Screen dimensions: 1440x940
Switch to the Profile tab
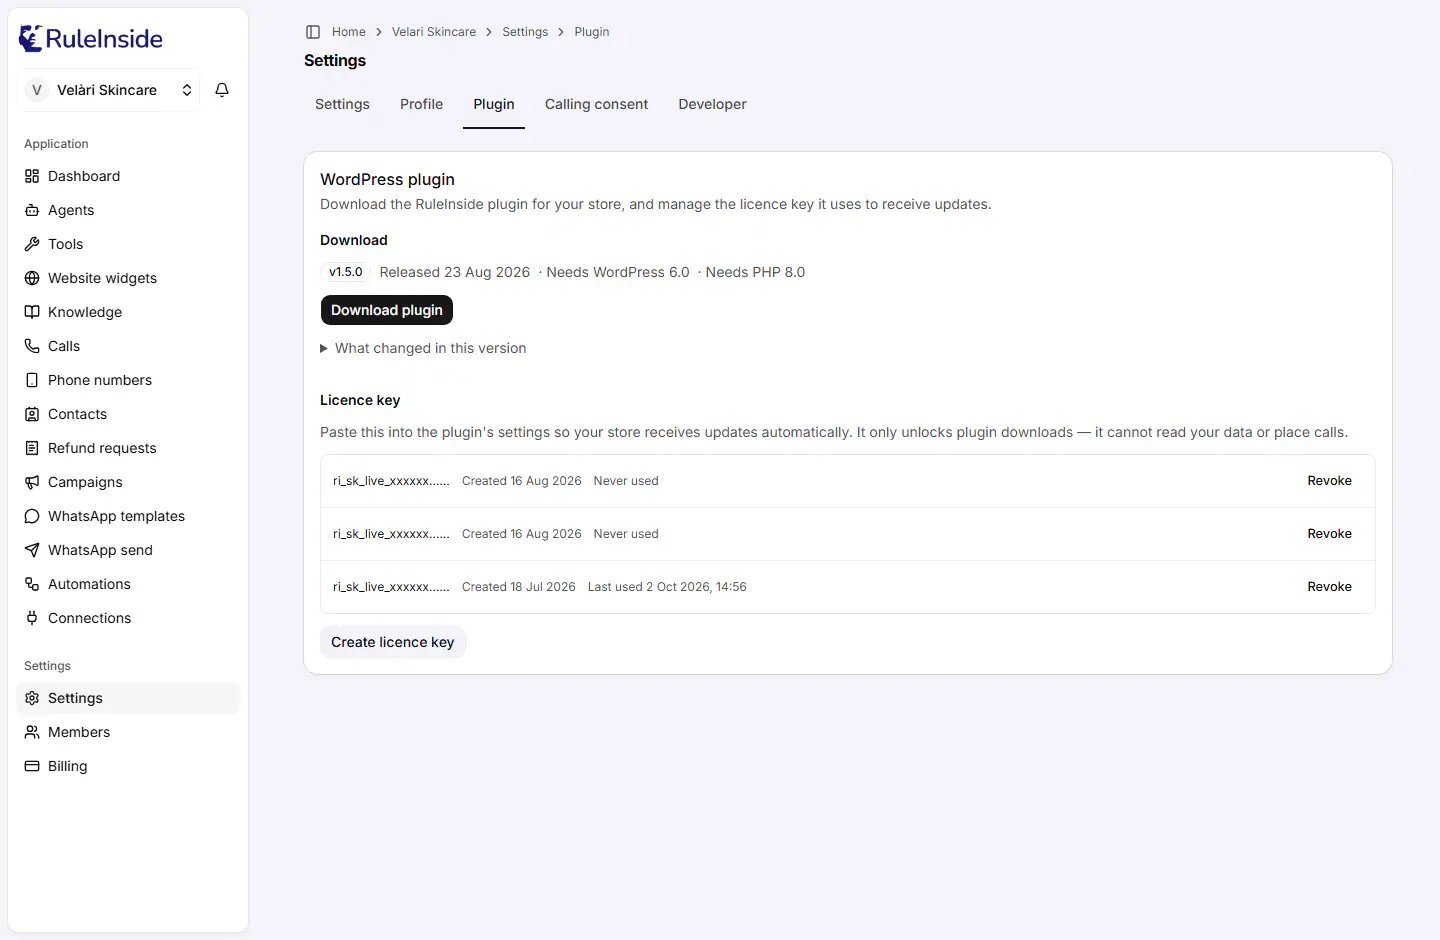pyautogui.click(x=421, y=104)
